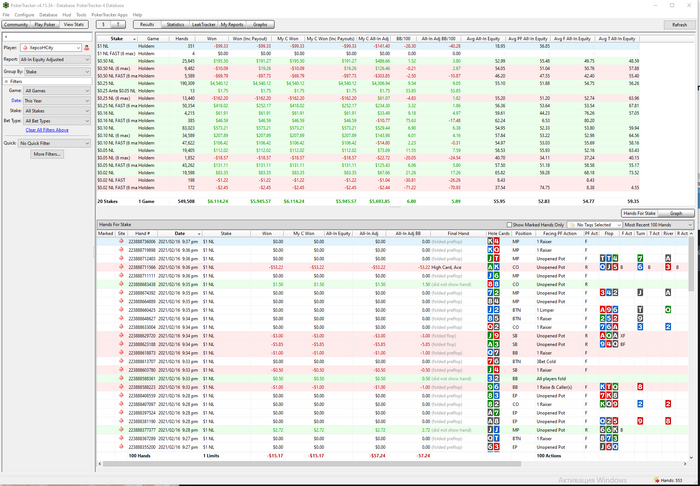Open the Hud menu
The height and width of the screenshot is (486, 700).
pos(67,15)
